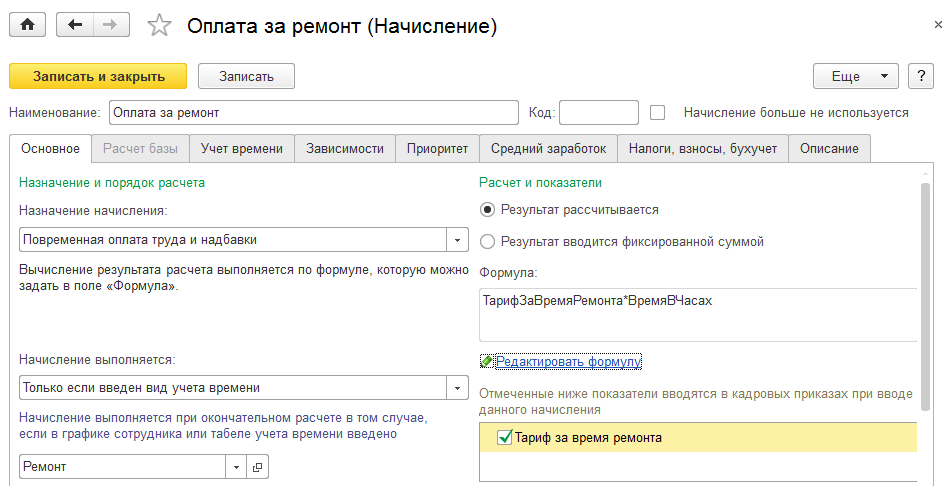Expand the 'Назначение начисления' dropdown
950x486 pixels.
pos(458,240)
